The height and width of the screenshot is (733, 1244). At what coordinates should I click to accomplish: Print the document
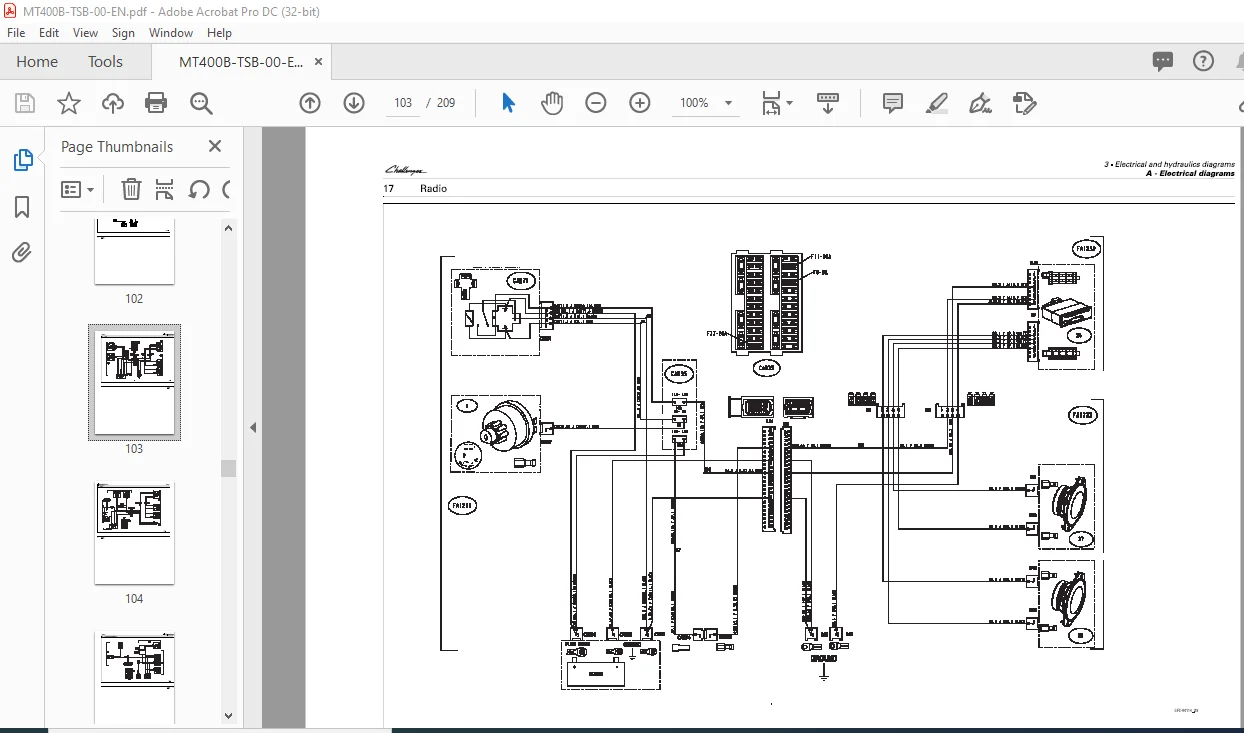coord(156,103)
